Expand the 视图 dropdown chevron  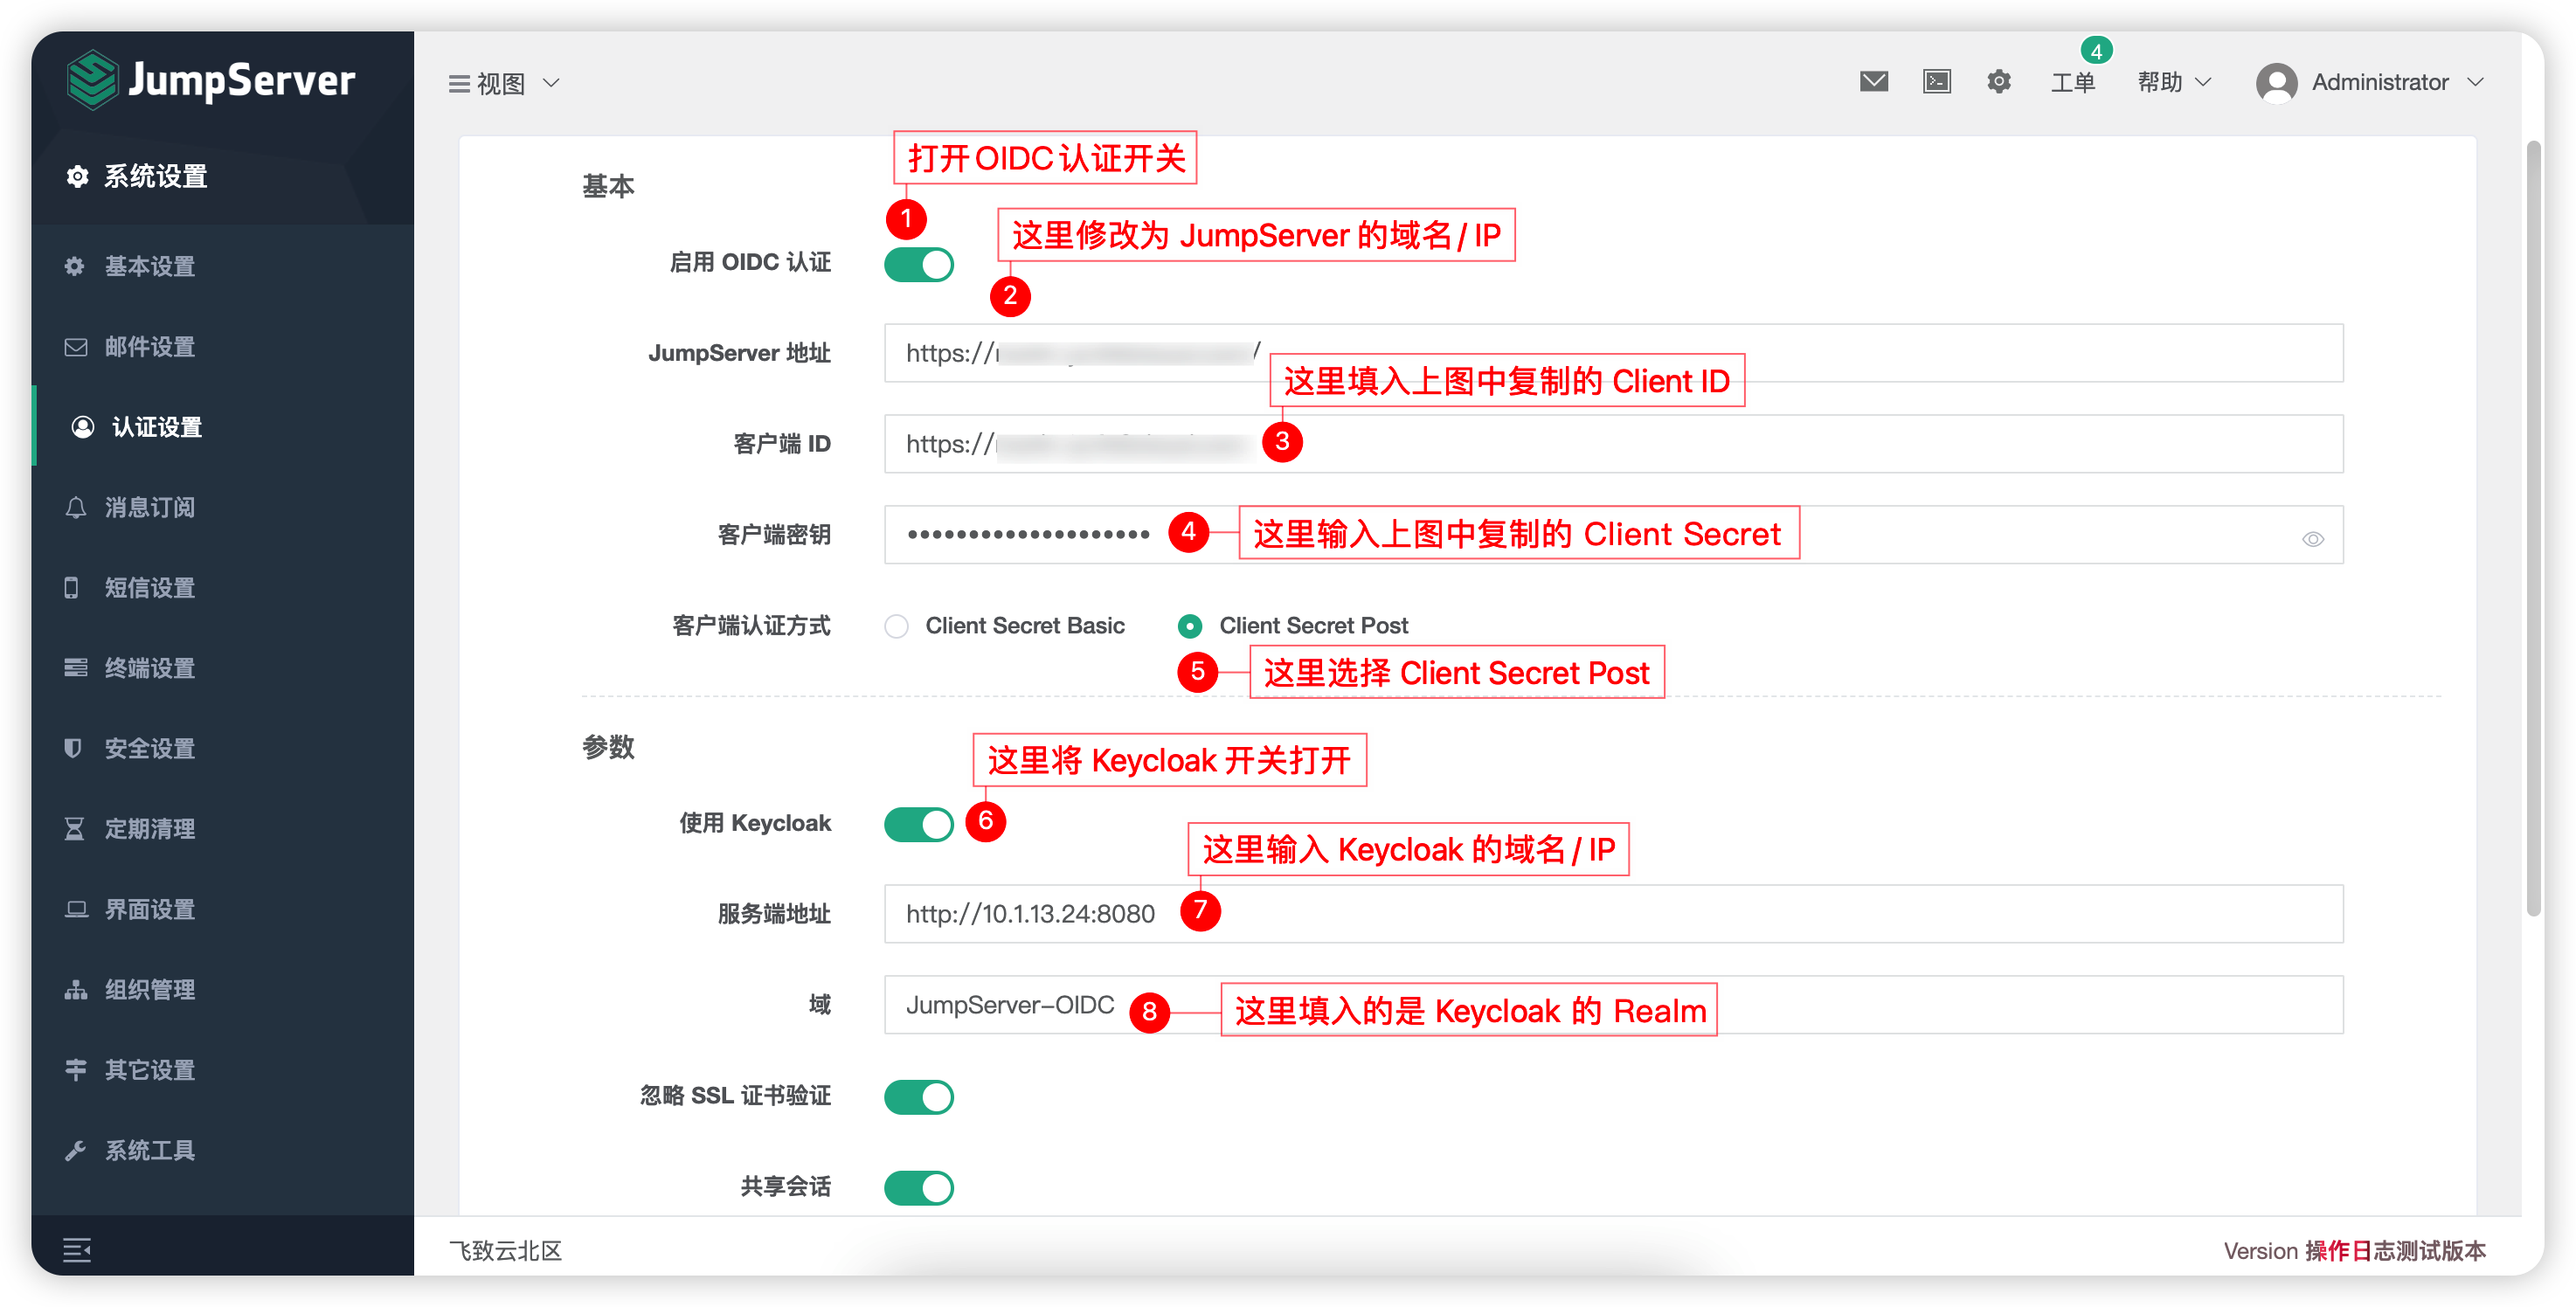coord(551,83)
